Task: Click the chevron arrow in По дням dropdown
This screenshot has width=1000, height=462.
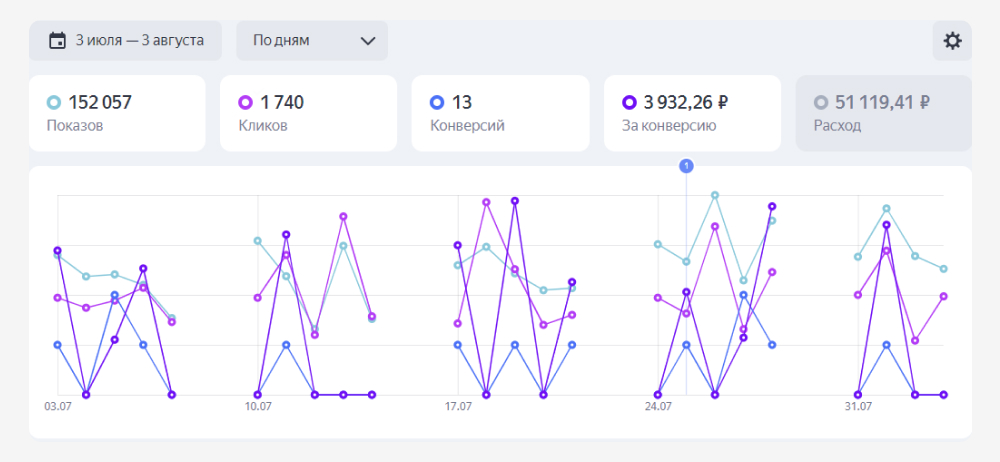Action: (x=367, y=41)
